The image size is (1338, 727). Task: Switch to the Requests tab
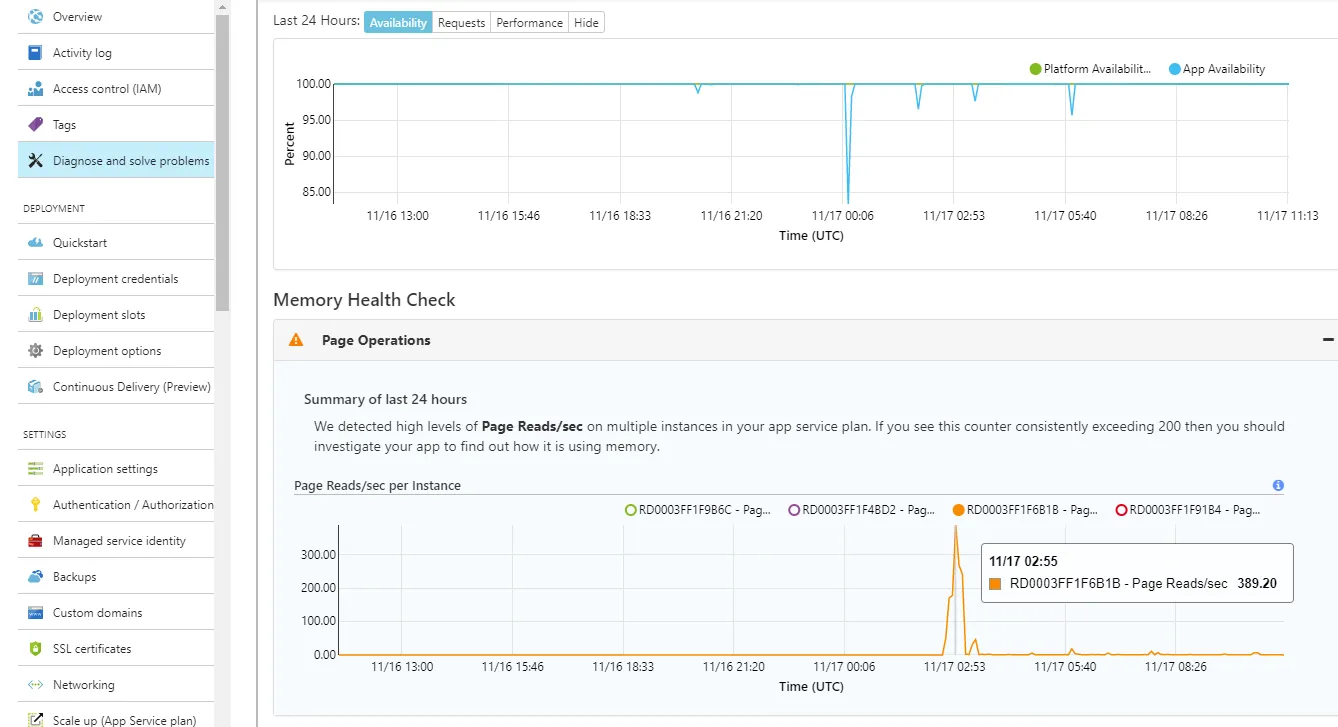(461, 22)
